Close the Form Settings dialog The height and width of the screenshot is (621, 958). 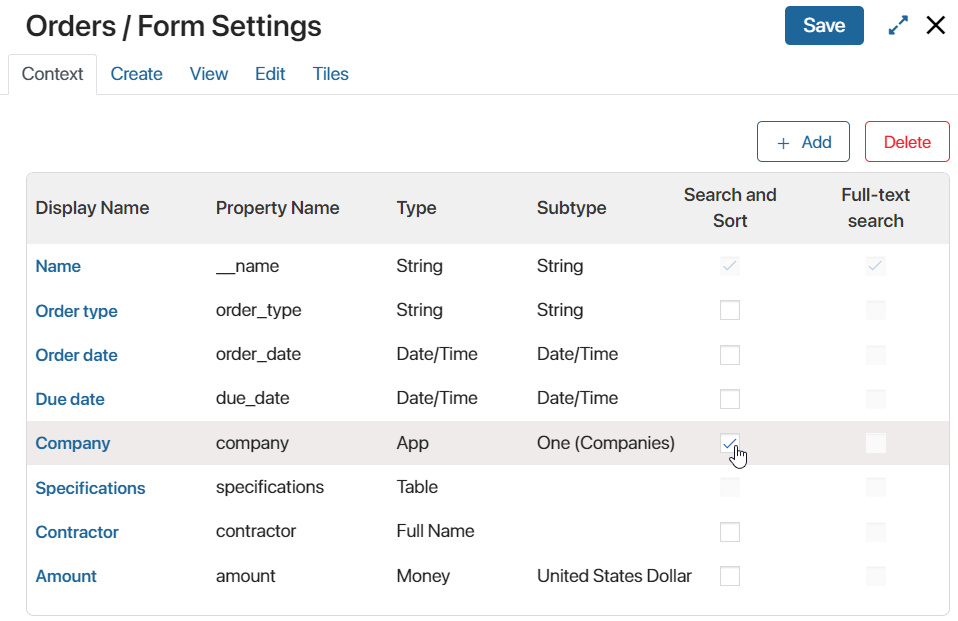(935, 26)
